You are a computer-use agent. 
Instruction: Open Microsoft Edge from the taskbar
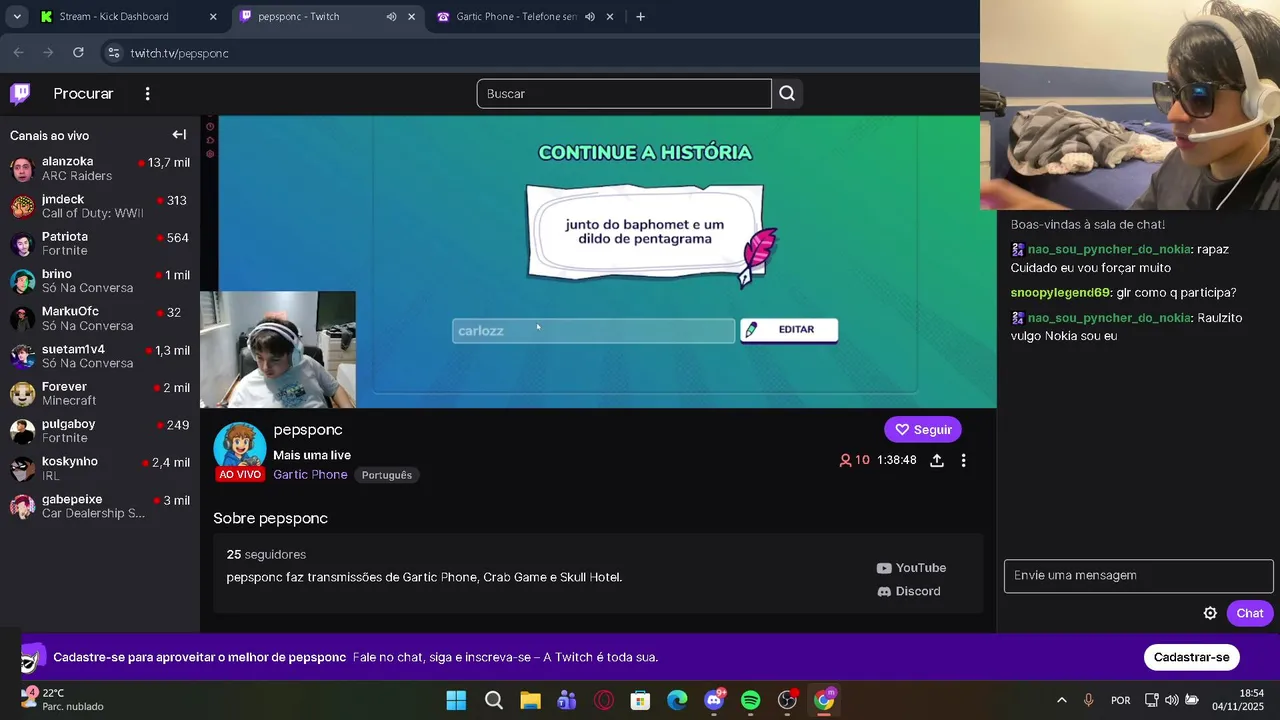[677, 700]
